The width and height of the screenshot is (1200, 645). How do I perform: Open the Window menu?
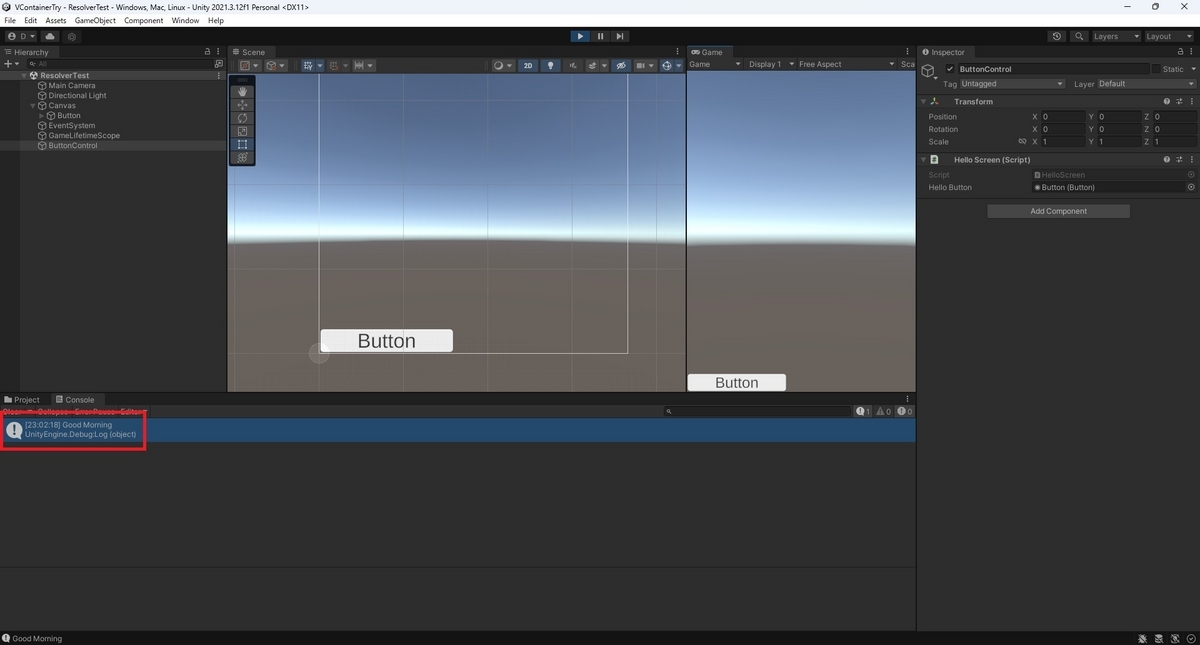[x=185, y=20]
